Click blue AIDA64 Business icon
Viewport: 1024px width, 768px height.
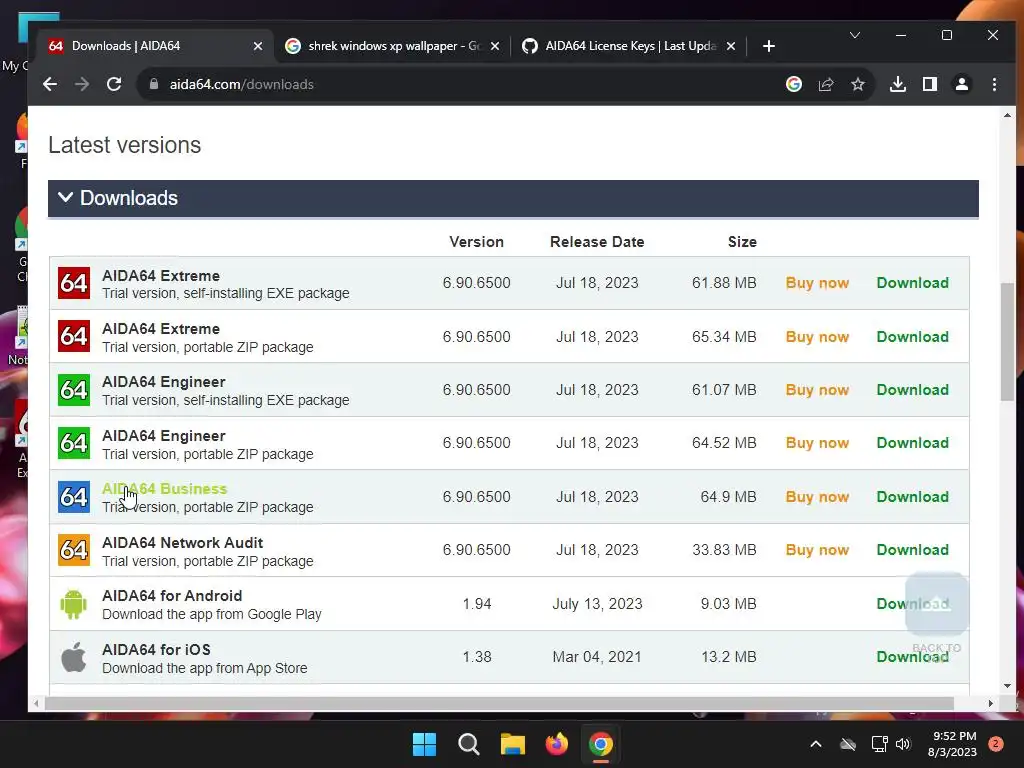[74, 497]
